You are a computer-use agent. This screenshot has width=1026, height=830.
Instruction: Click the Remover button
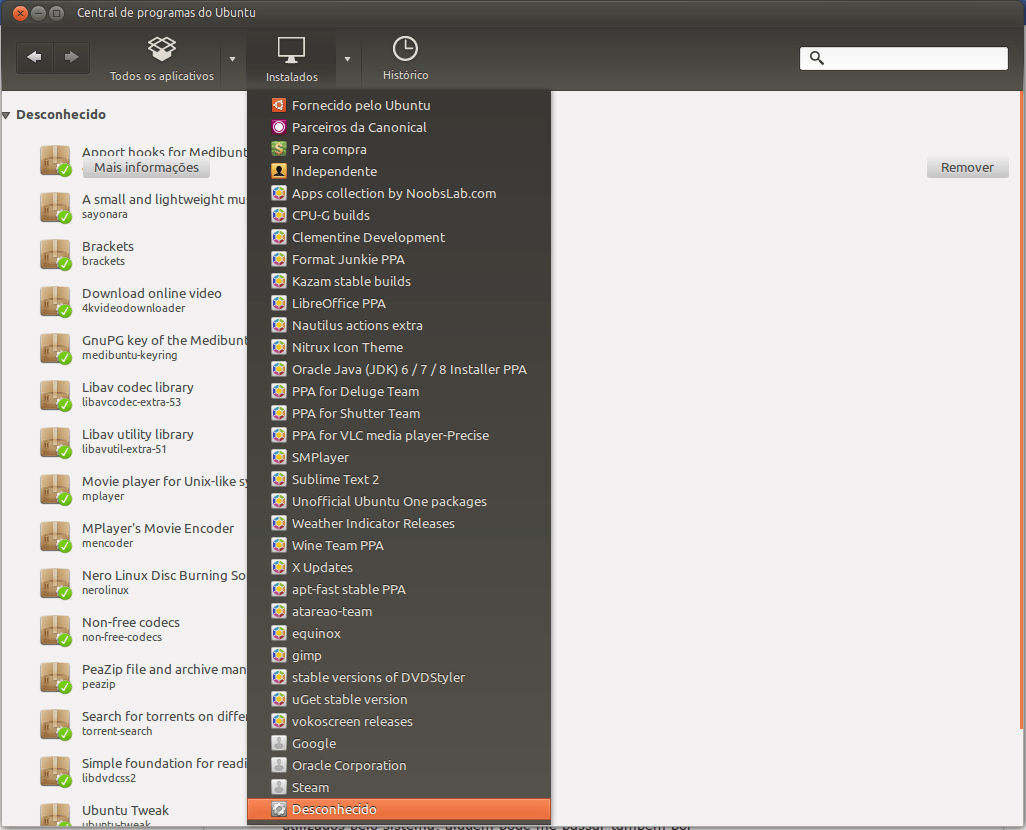point(967,168)
